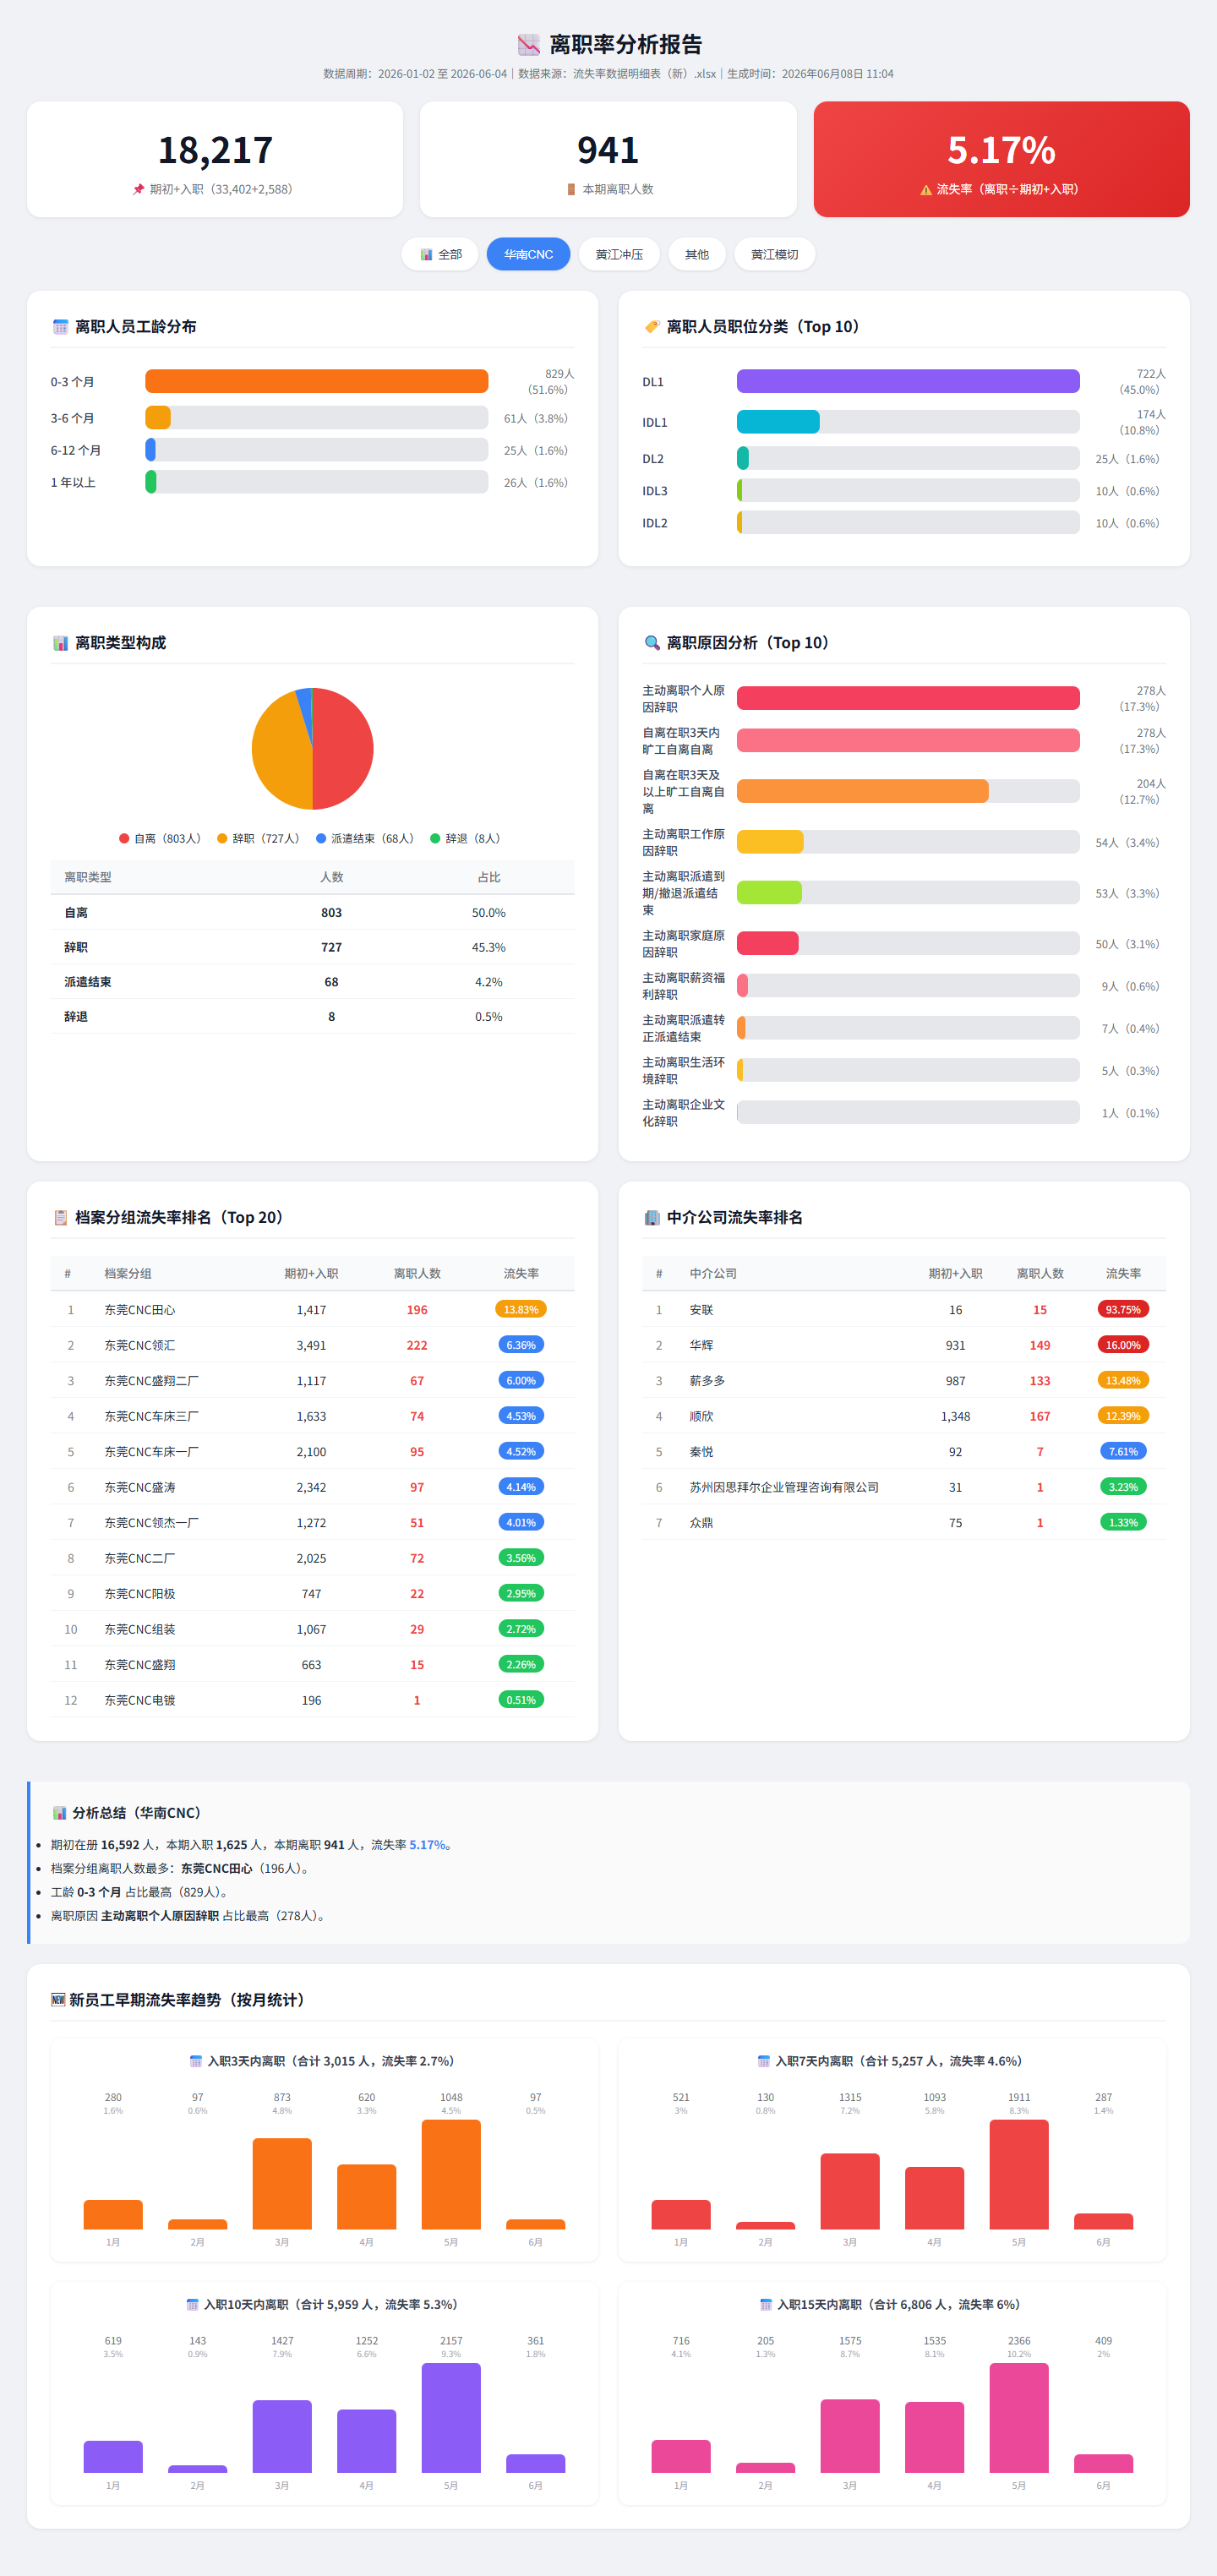Switch to the 黄江冲压 tab
The height and width of the screenshot is (2576, 1217).
[x=619, y=254]
